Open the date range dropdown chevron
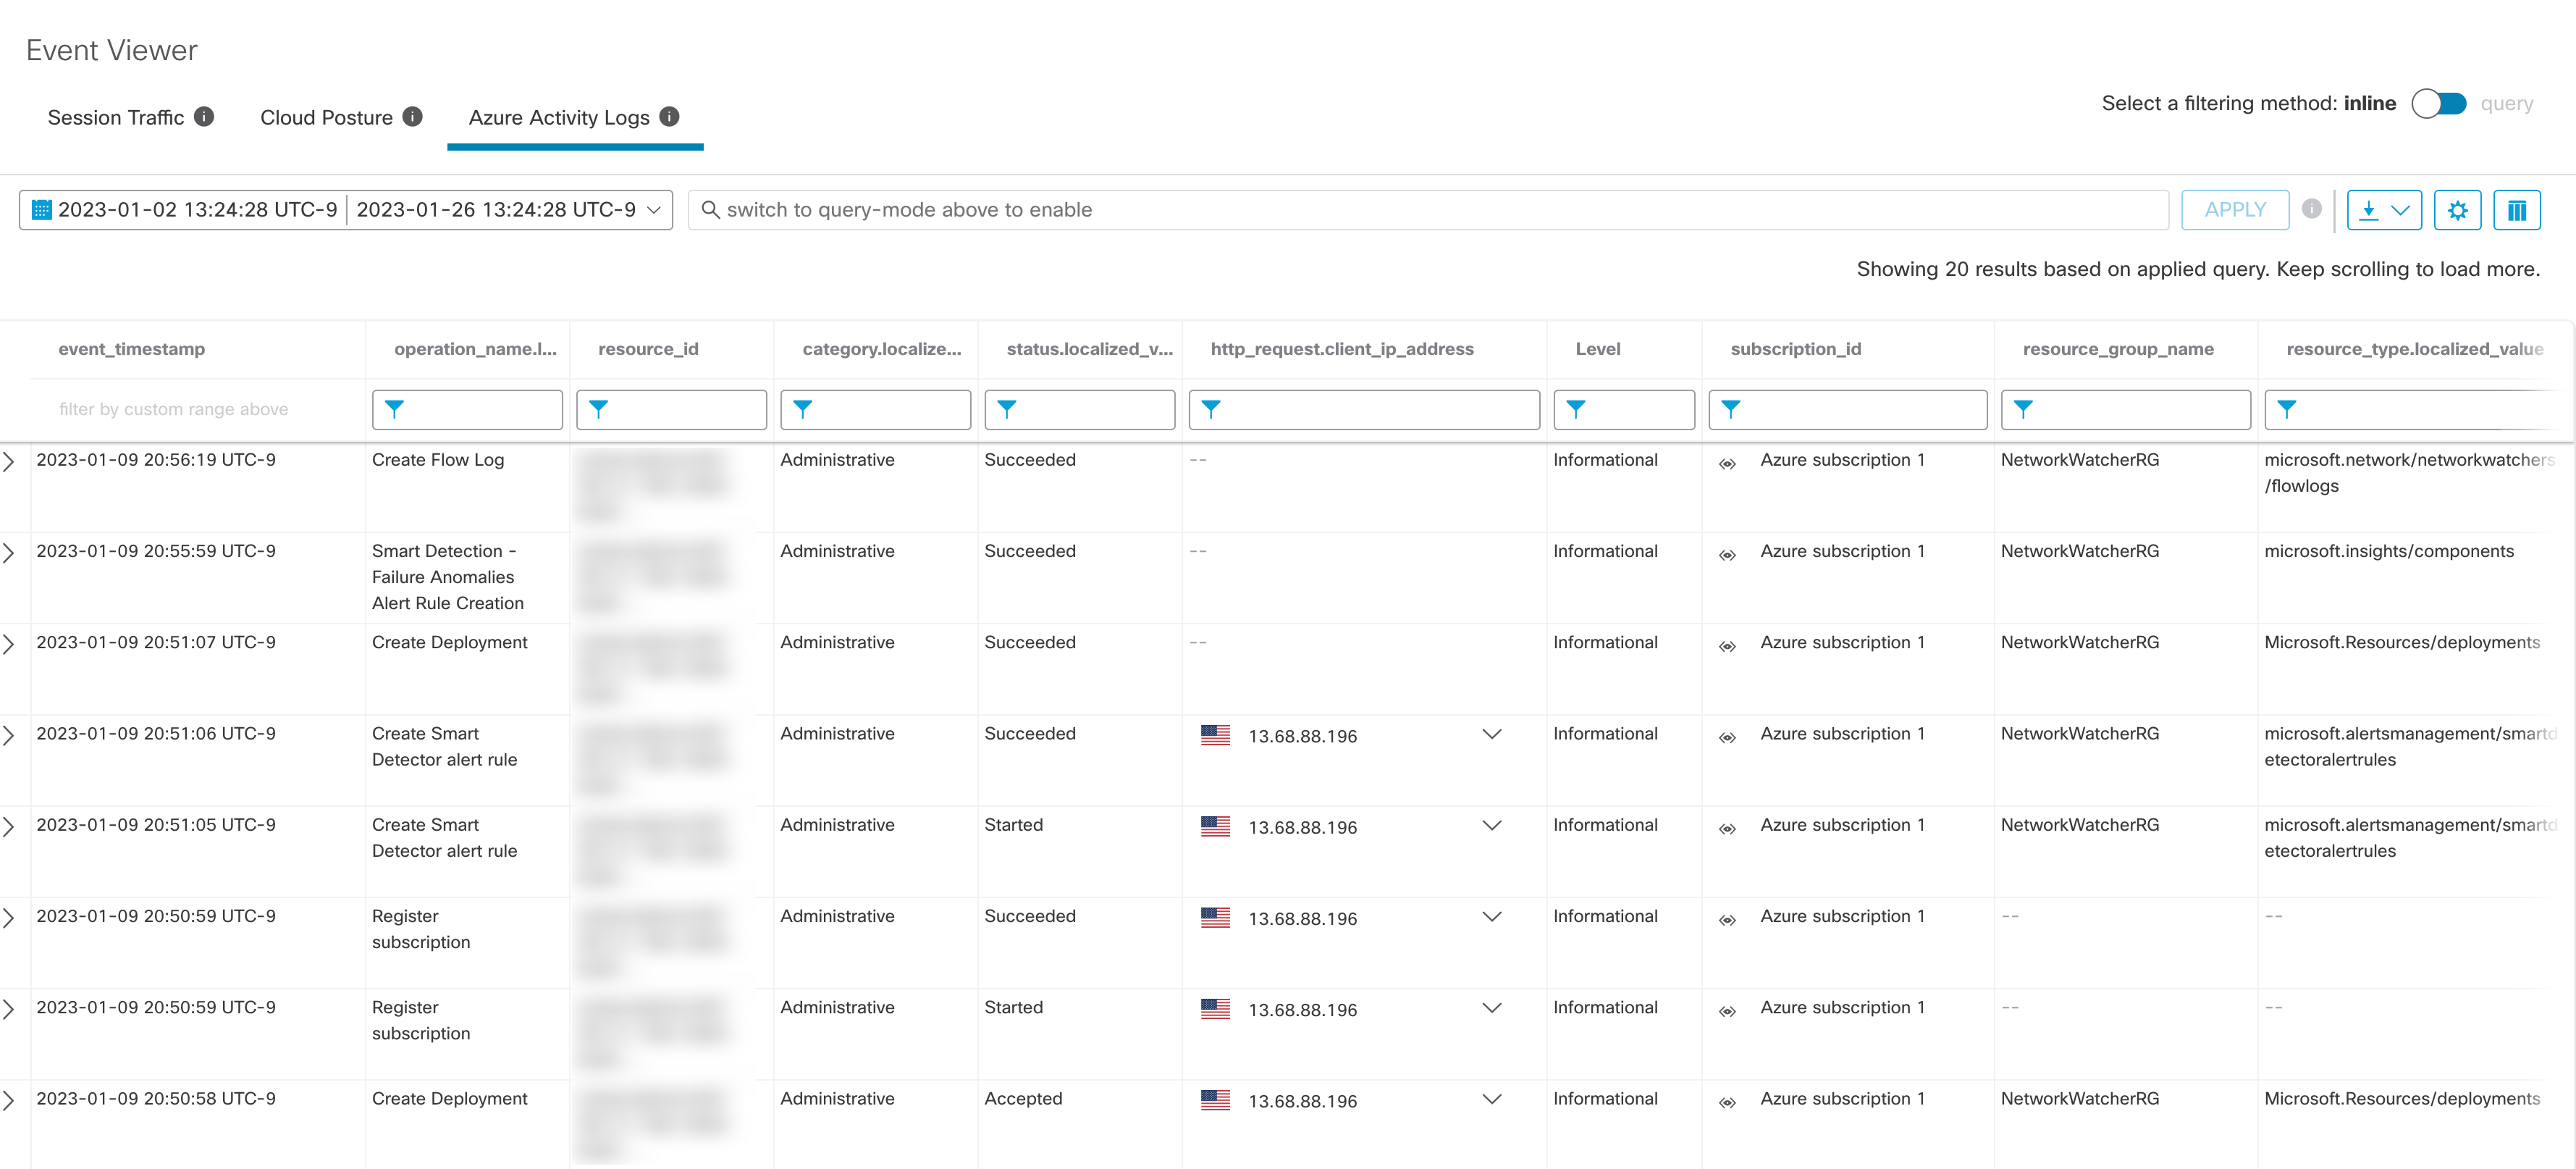The height and width of the screenshot is (1169, 2576). tap(655, 210)
